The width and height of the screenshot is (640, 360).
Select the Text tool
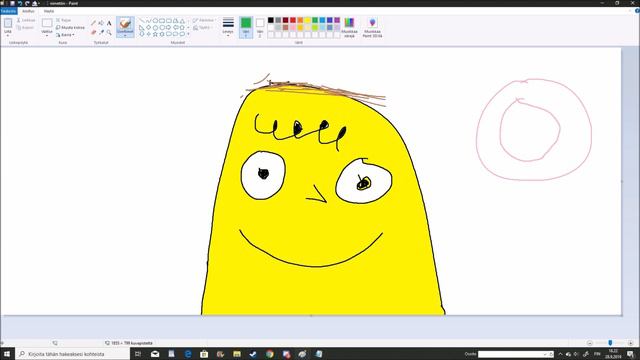(109, 23)
